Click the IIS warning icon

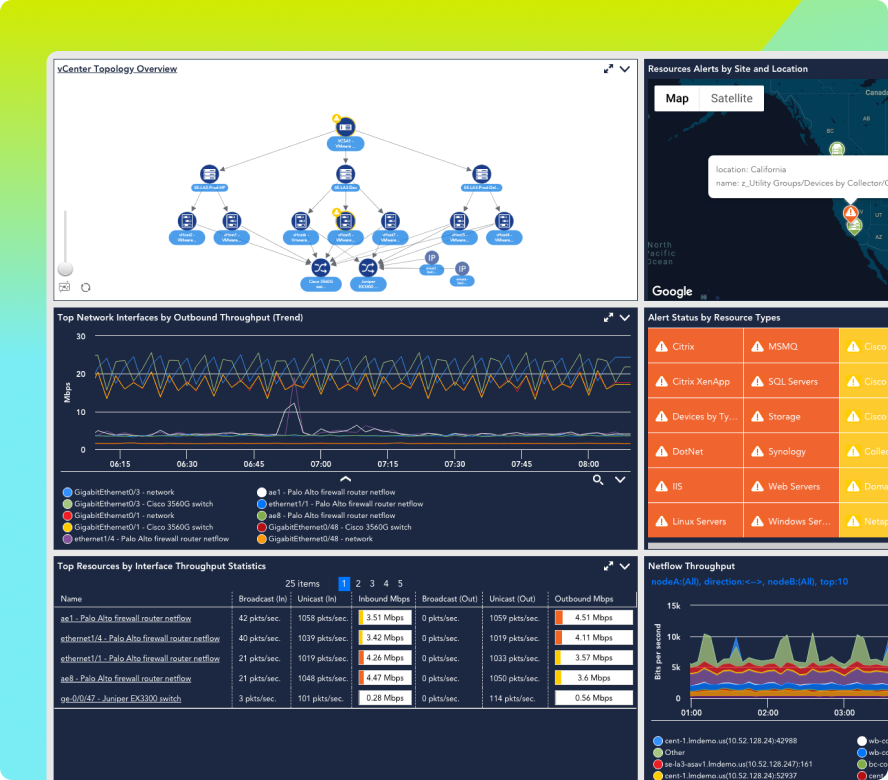[661, 486]
